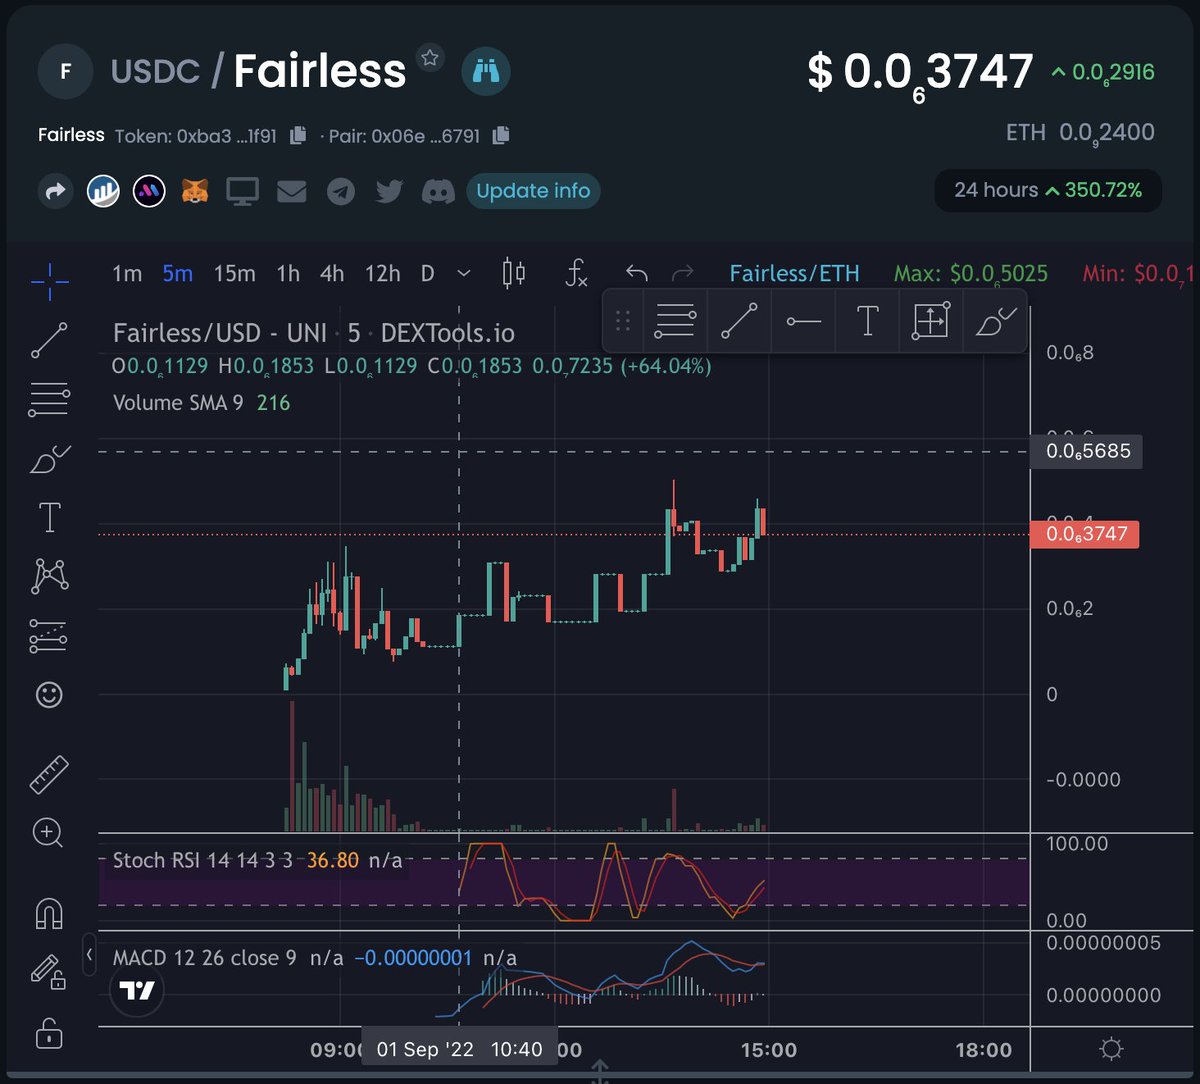The image size is (1200, 1084).
Task: Toggle lock all drawings padlock
Action: click(48, 1032)
